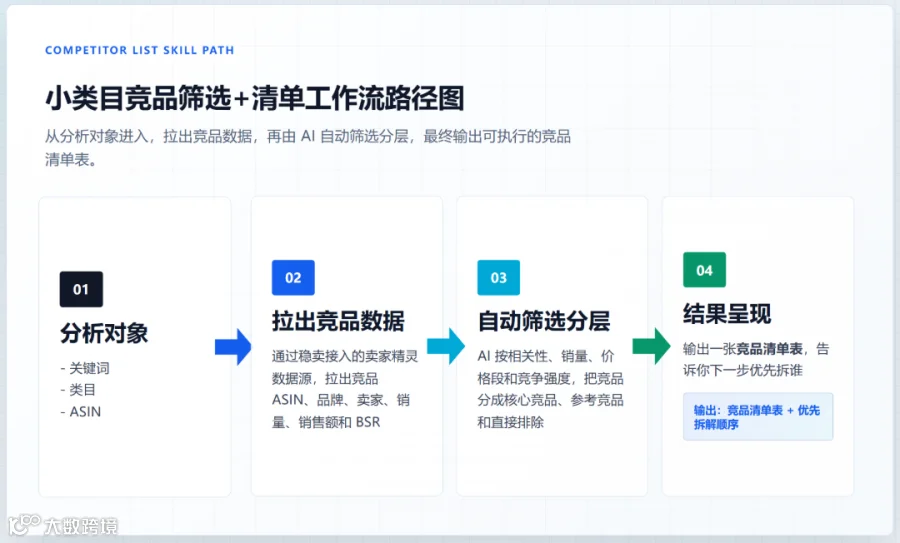900x543 pixels.
Task: Click the list item 关键词
Action: point(85,368)
